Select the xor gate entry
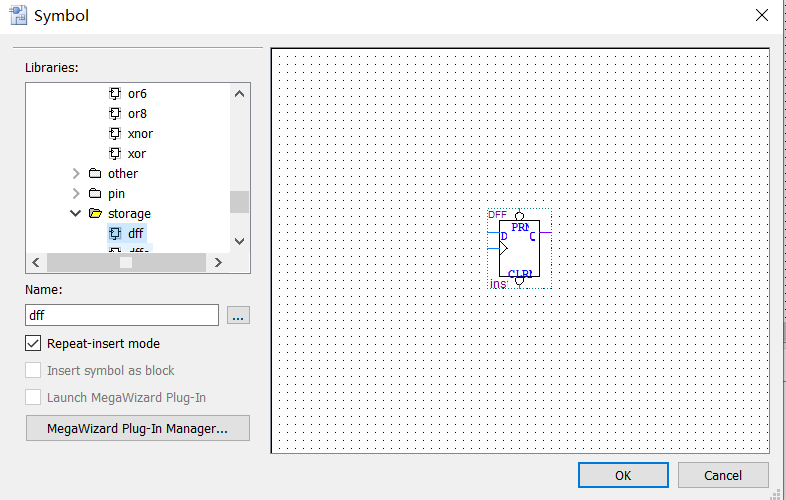This screenshot has width=786, height=500. pyautogui.click(x=137, y=153)
